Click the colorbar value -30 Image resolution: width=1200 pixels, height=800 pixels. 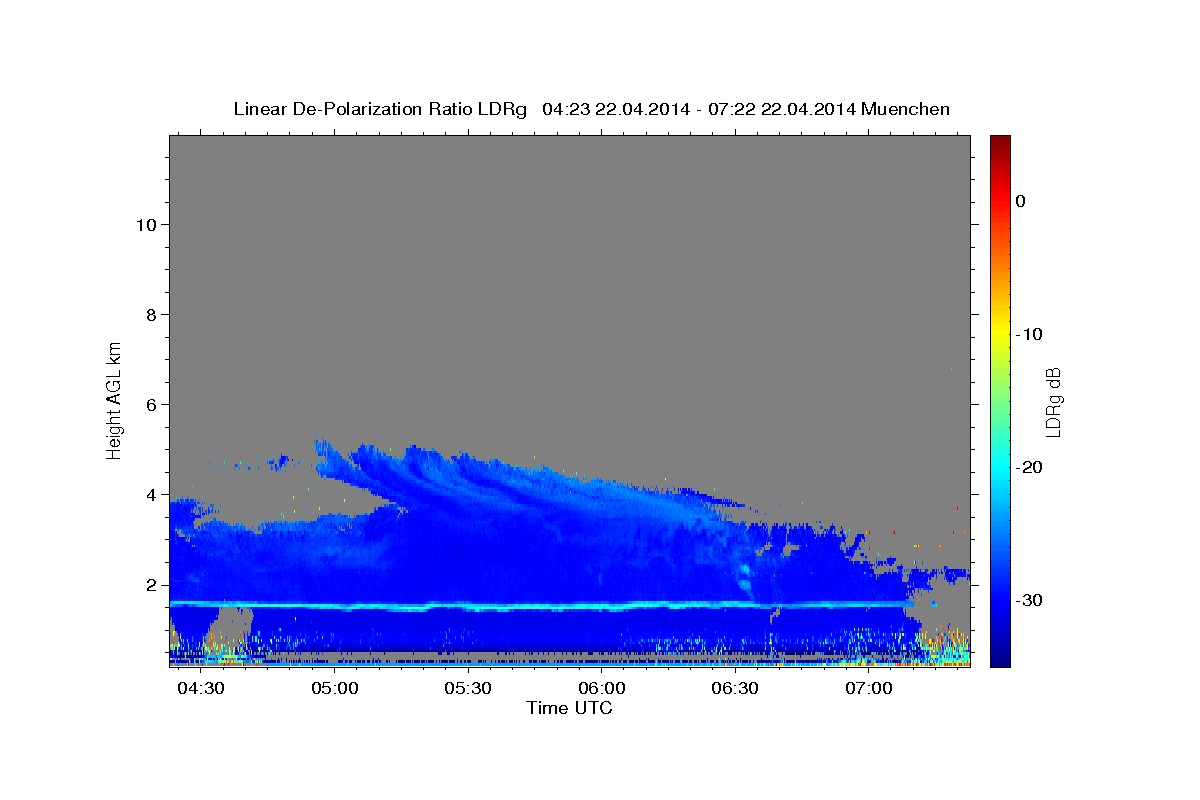point(1029,600)
